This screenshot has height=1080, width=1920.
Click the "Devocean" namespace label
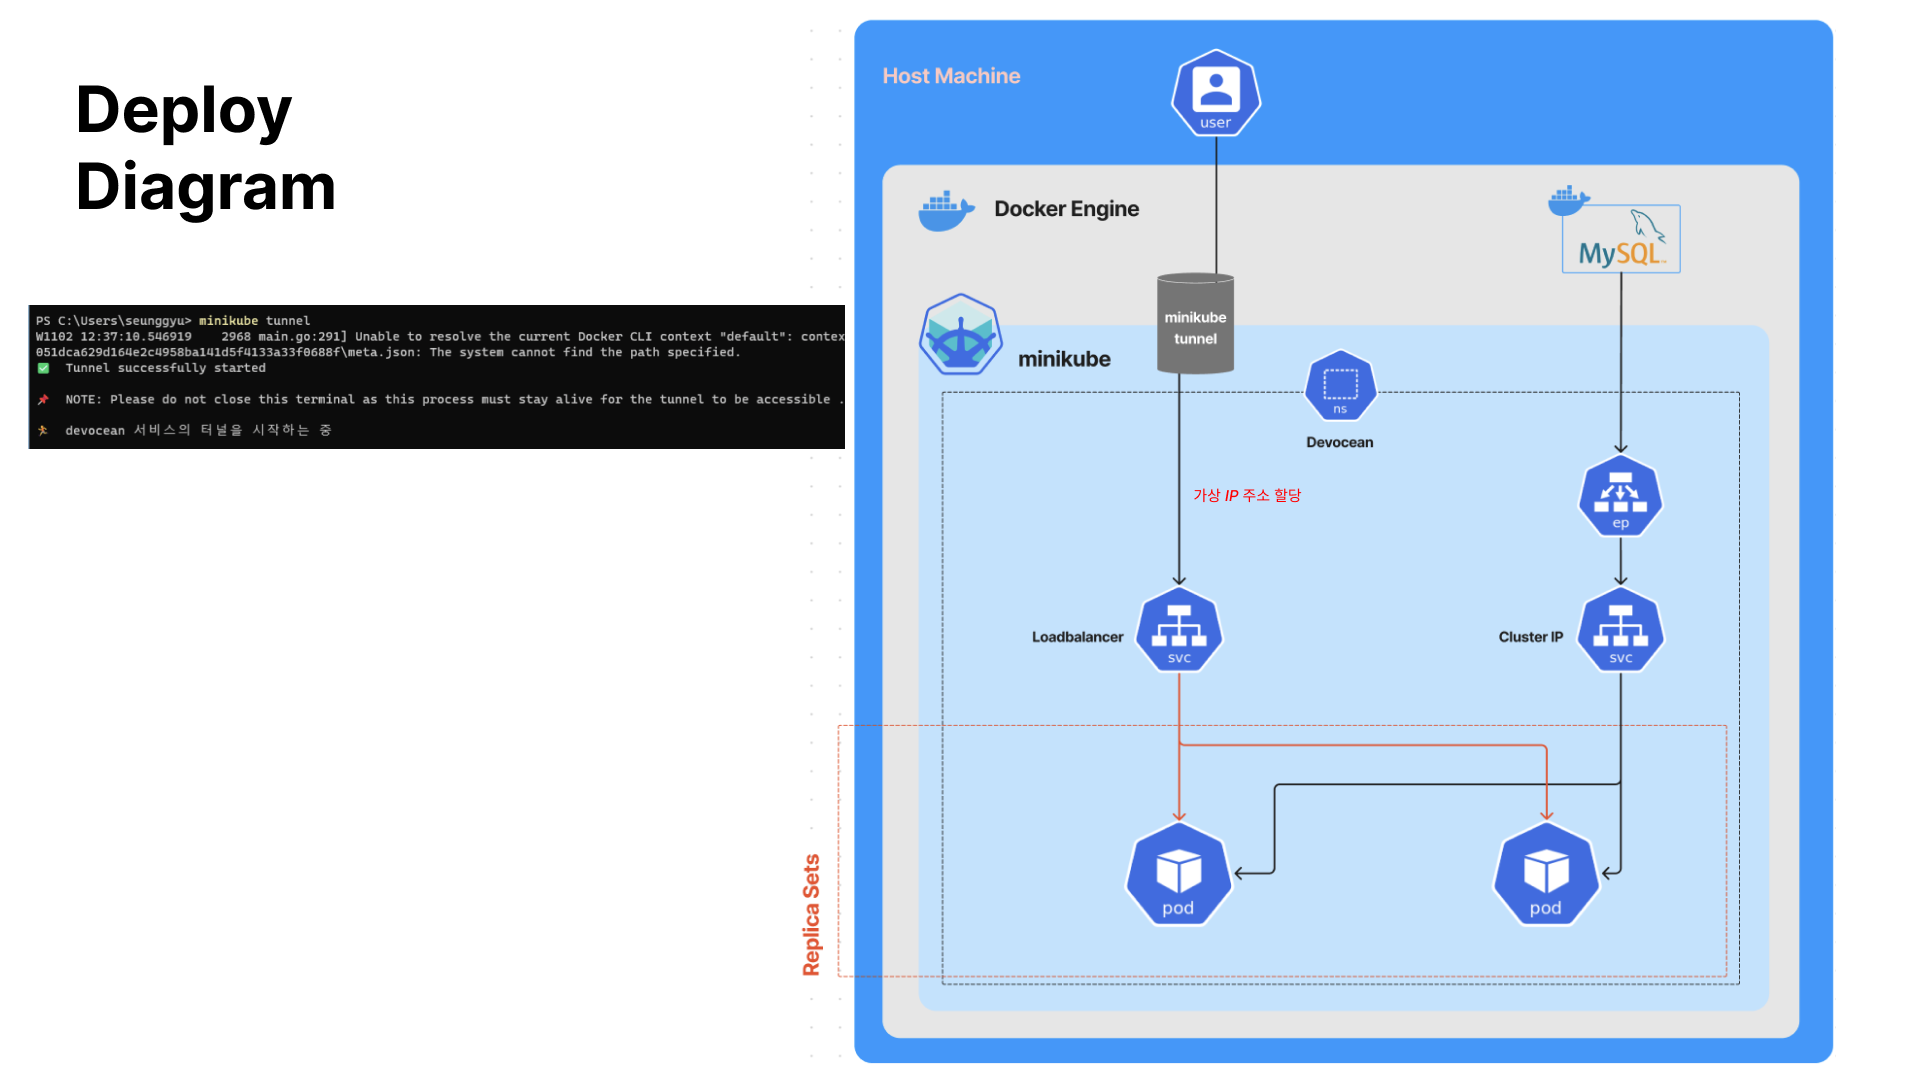click(x=1340, y=442)
